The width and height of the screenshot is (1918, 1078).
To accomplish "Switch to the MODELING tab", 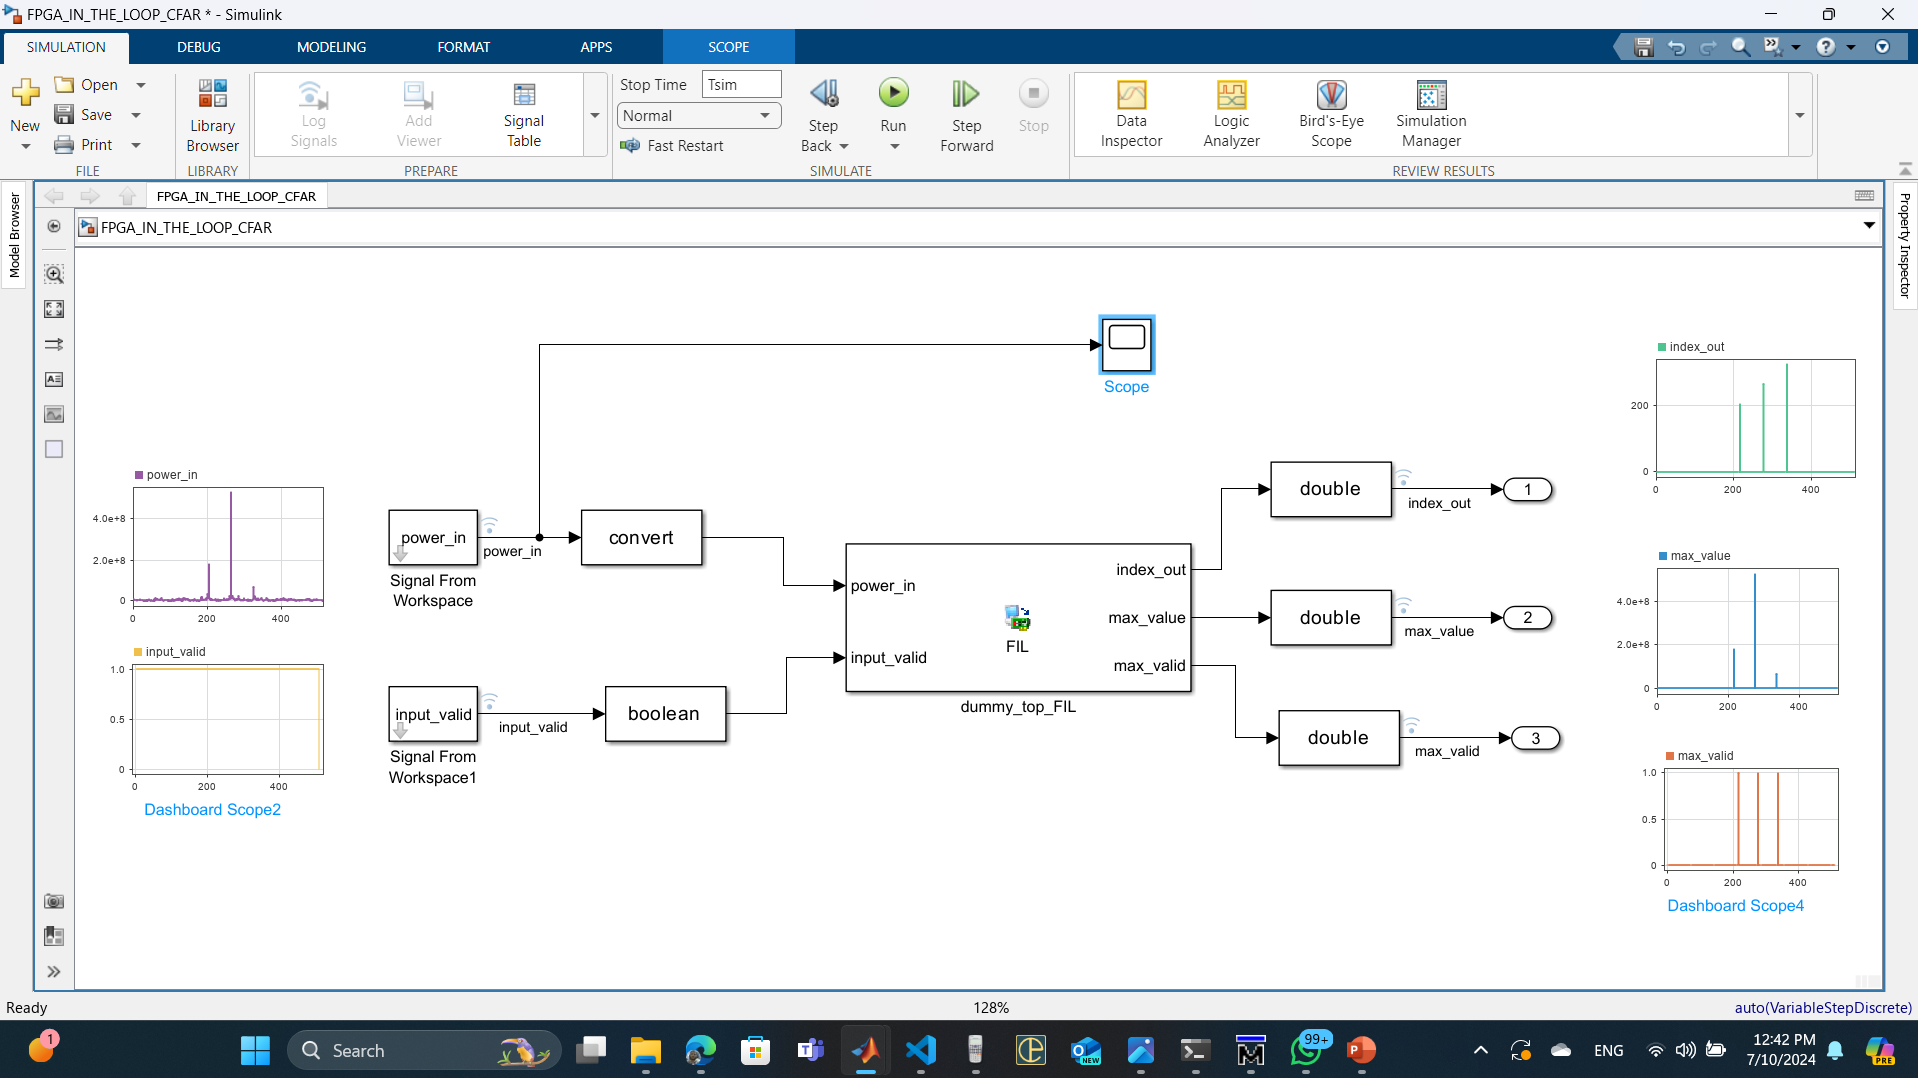I will tap(331, 47).
